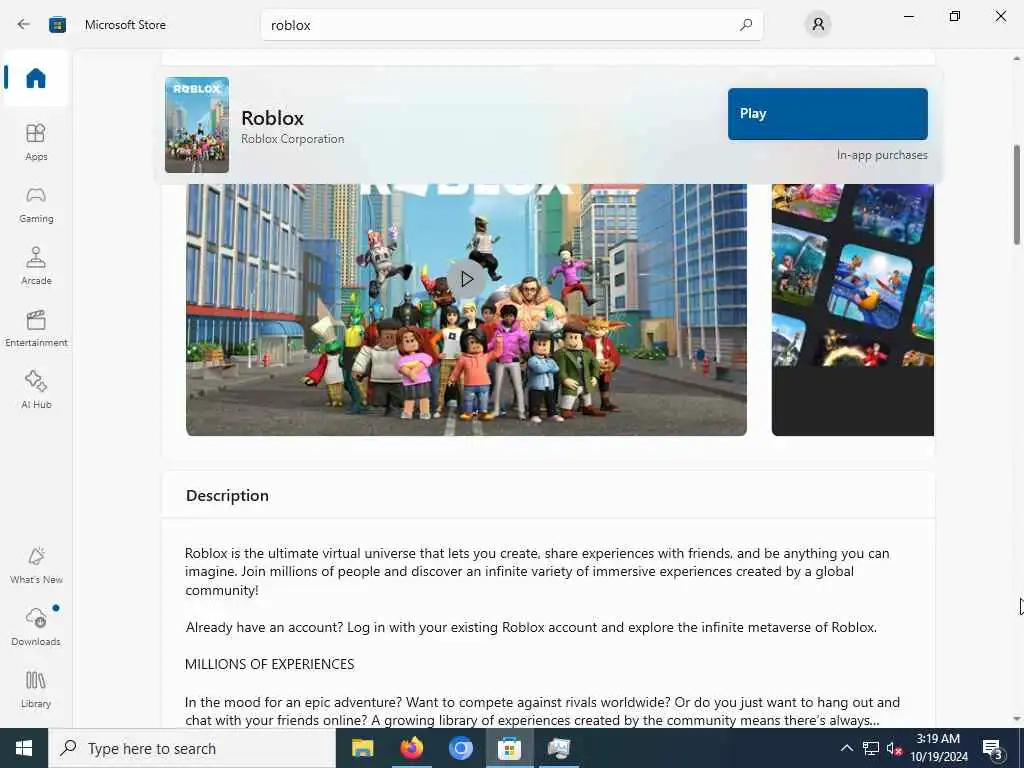Open the AI Hub section

pyautogui.click(x=36, y=390)
